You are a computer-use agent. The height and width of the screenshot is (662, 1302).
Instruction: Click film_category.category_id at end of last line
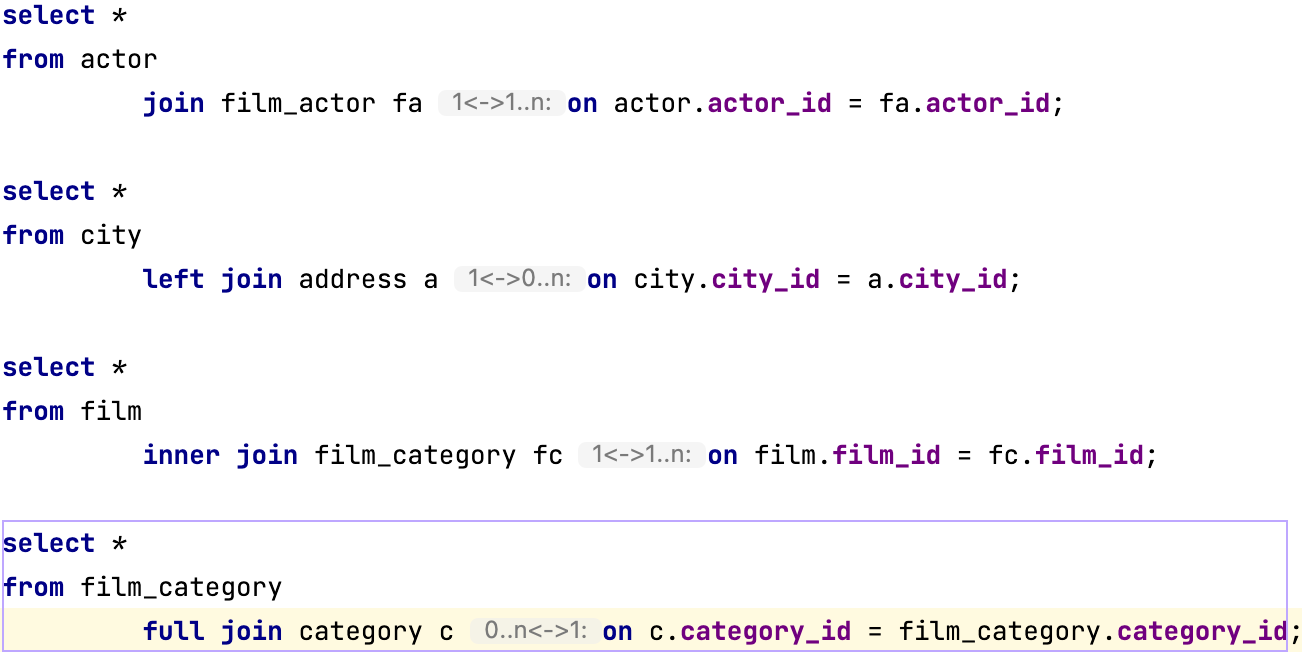point(1092,631)
